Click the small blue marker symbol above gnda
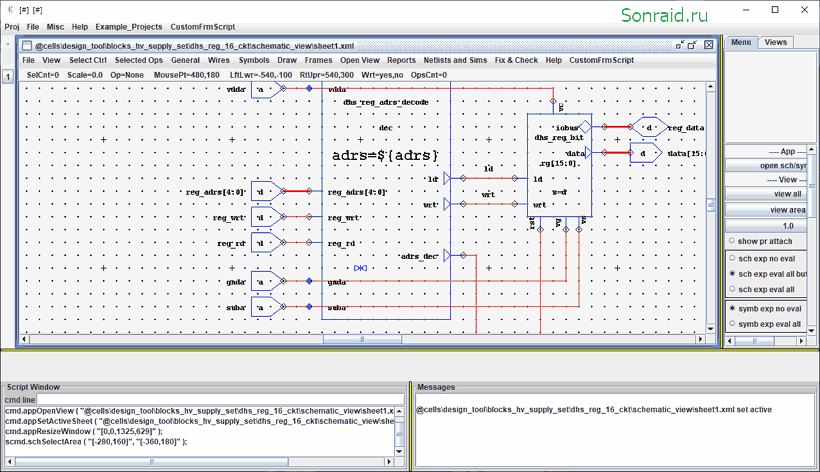The image size is (820, 472). point(360,268)
